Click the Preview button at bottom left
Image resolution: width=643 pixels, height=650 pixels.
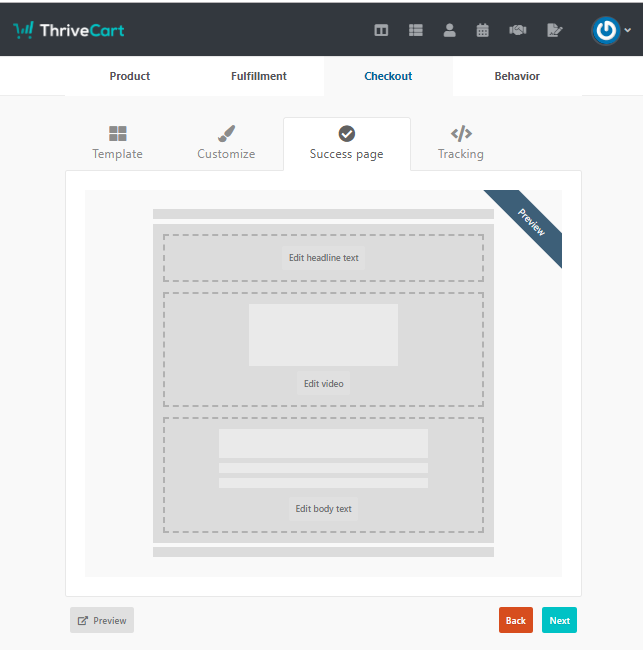click(x=102, y=620)
